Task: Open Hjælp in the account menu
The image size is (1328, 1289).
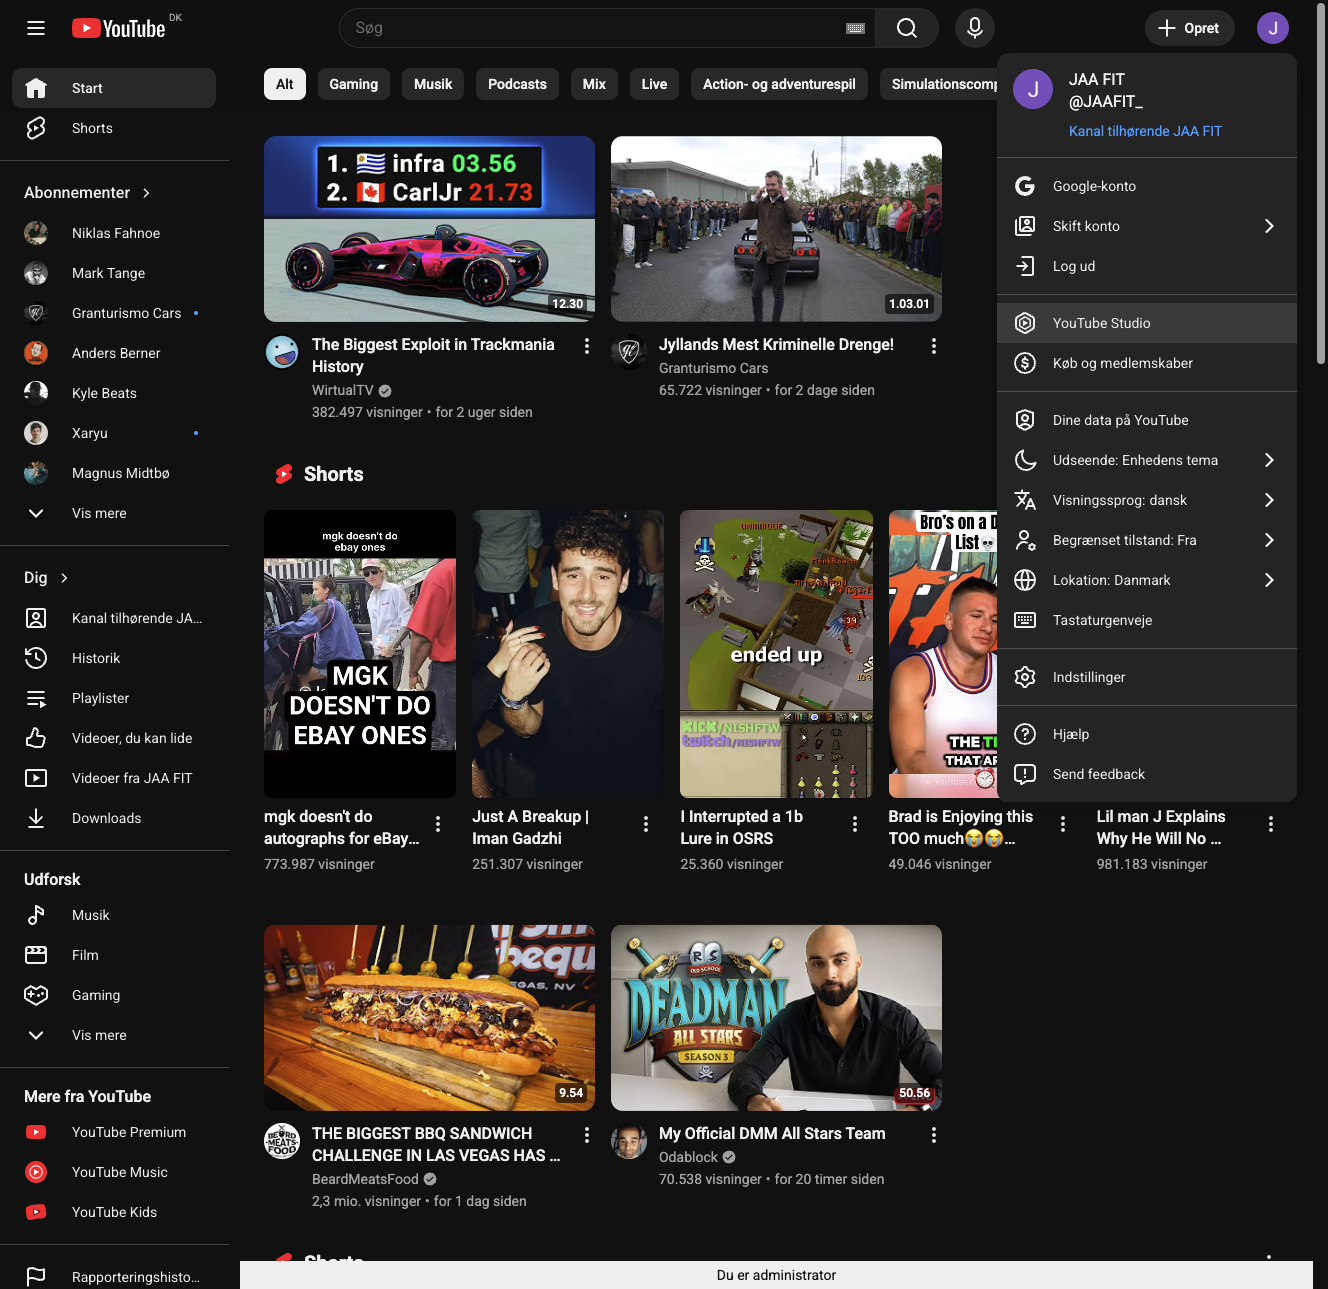Action: (1147, 734)
